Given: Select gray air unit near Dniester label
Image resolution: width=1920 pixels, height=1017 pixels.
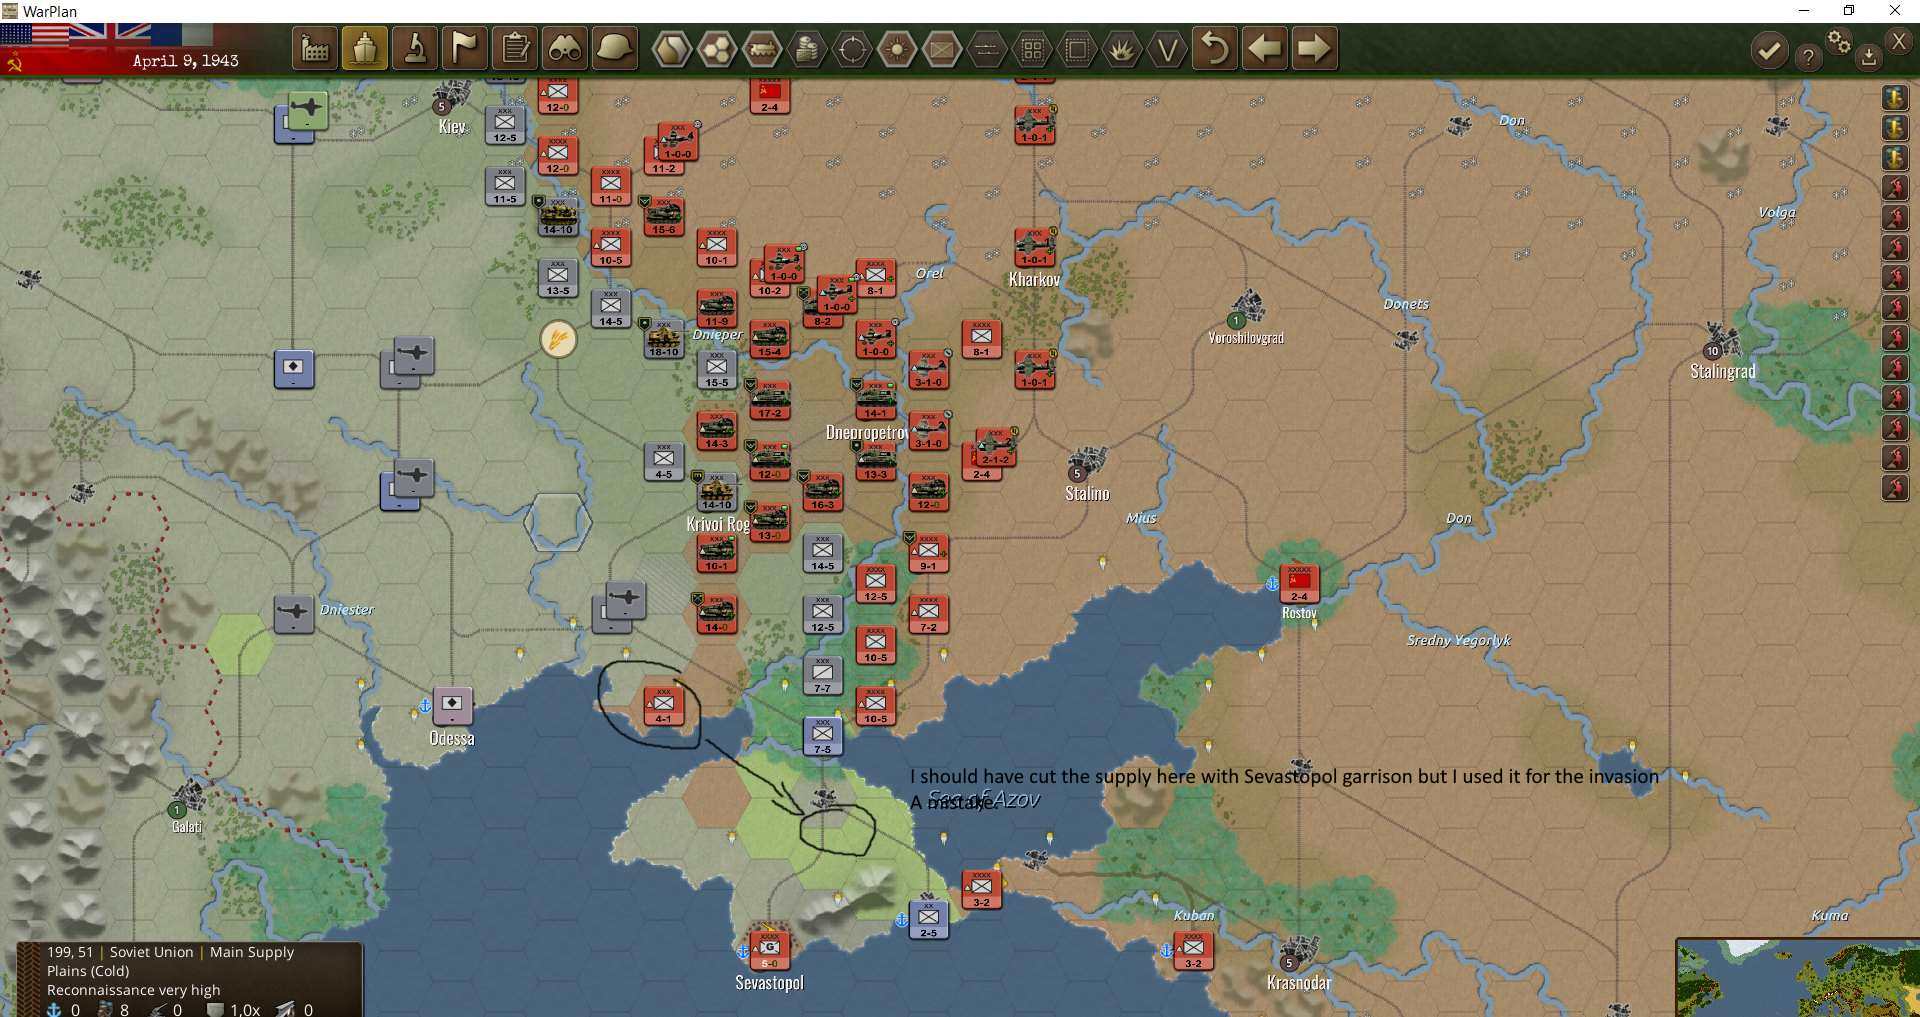Looking at the screenshot, I should [294, 614].
